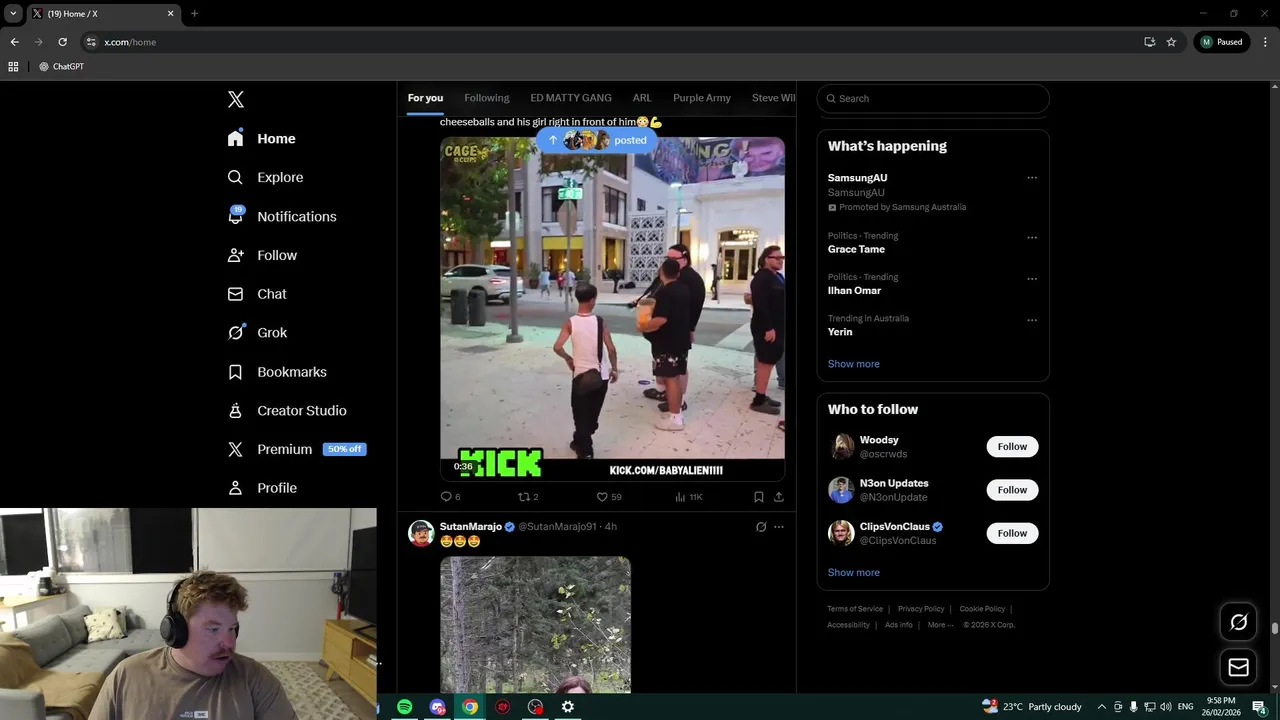Repost the Kick video post
Screen dimensions: 1280x720
pos(524,497)
